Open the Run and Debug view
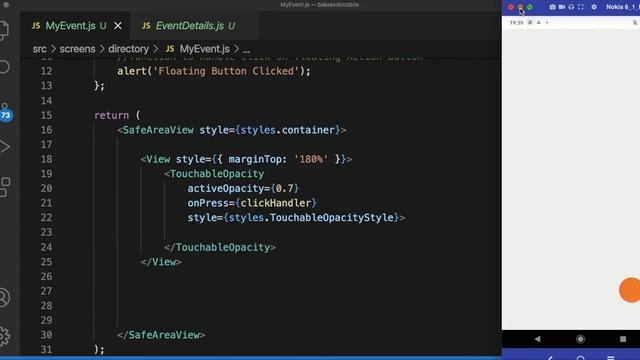 coord(4,147)
